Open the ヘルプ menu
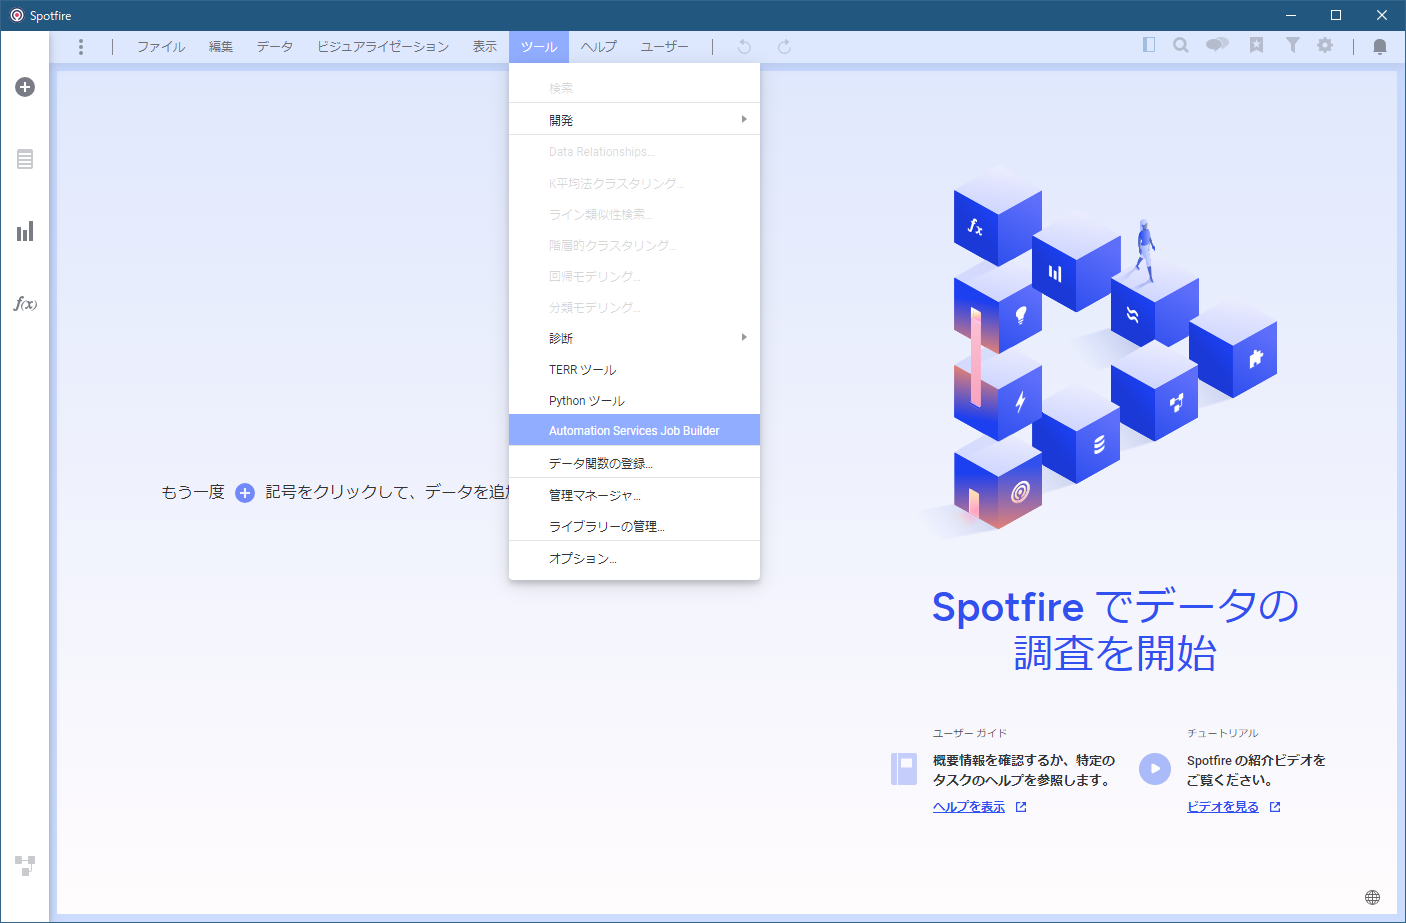 [x=599, y=47]
